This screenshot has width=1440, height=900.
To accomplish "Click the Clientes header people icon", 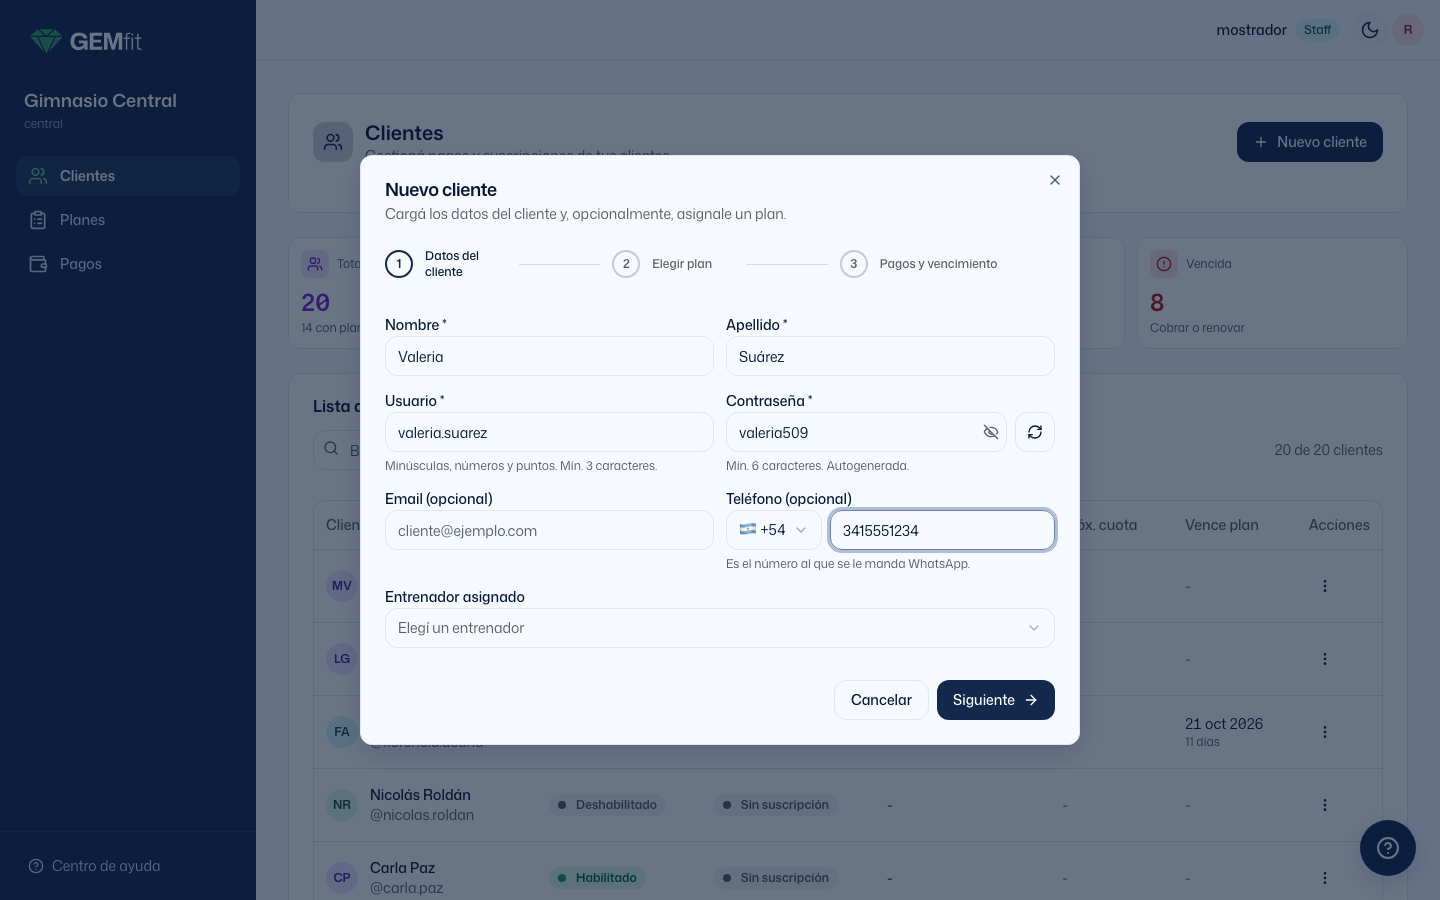I will click(333, 143).
